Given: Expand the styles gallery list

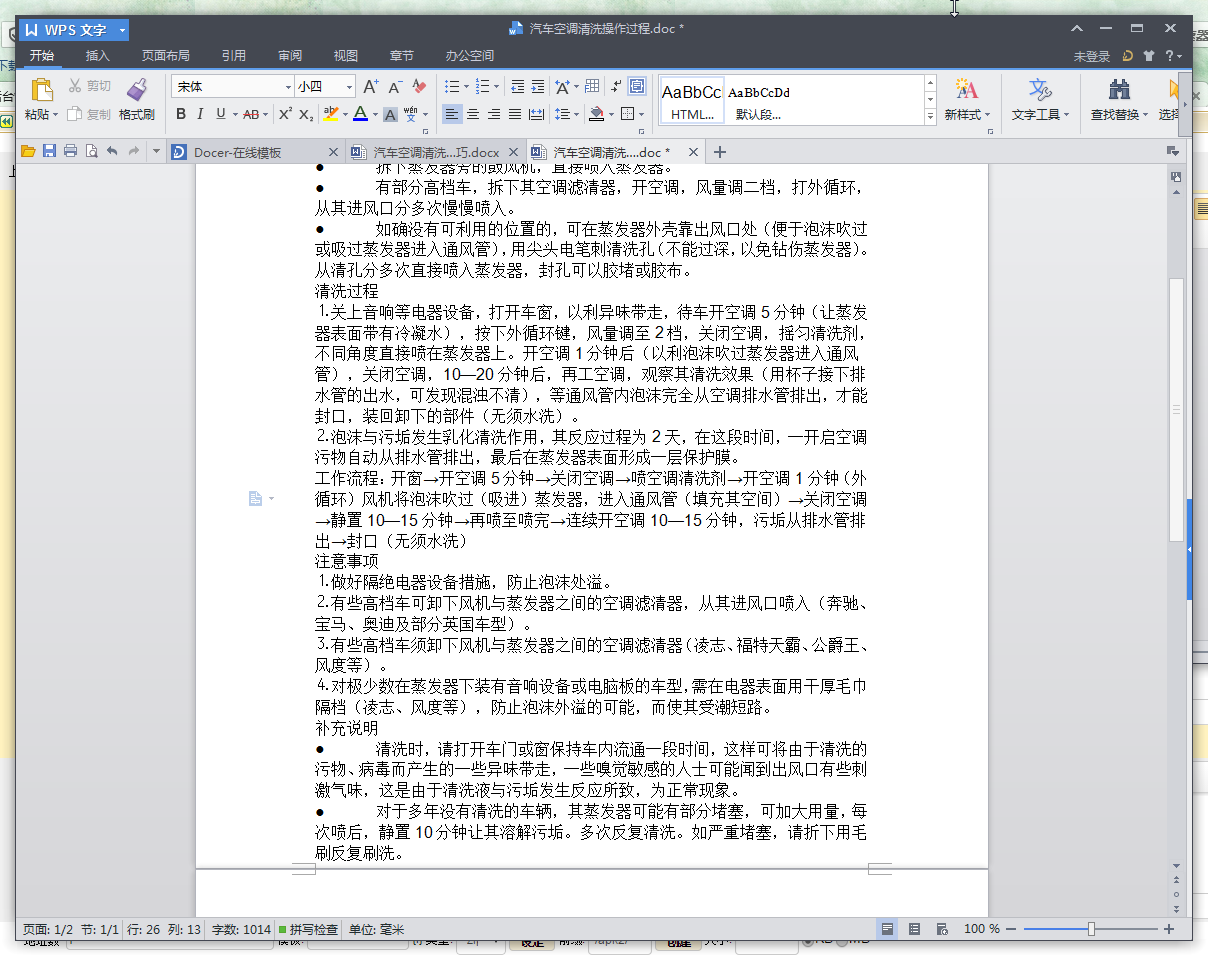Looking at the screenshot, I should coord(931,116).
